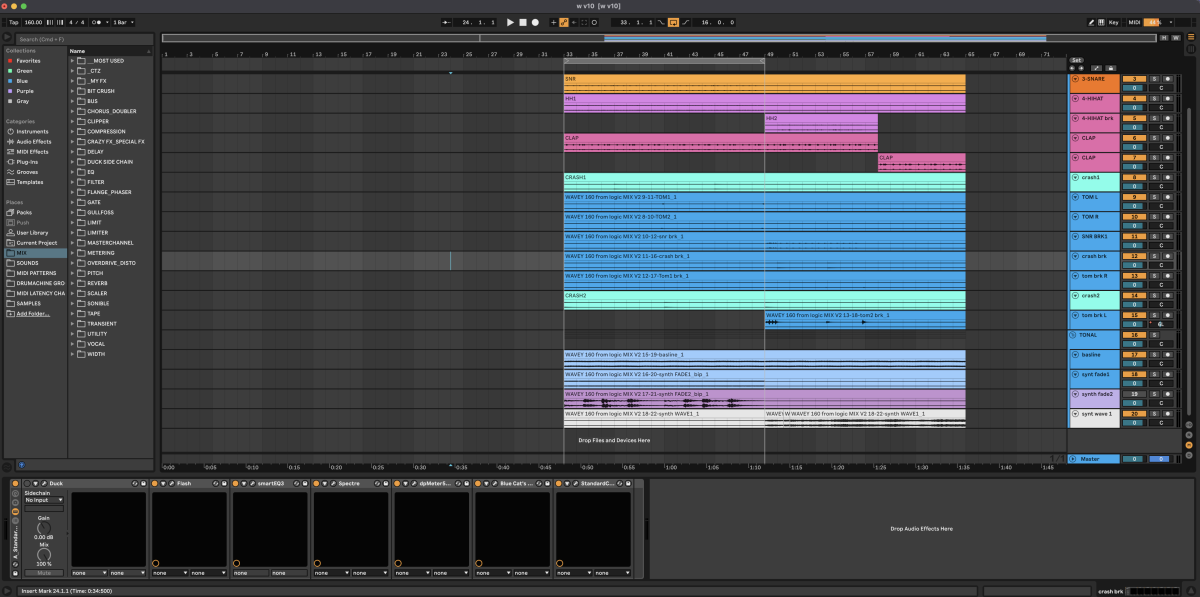The image size is (1200, 597).
Task: Expand the LIMITER folder
Action: [73, 232]
